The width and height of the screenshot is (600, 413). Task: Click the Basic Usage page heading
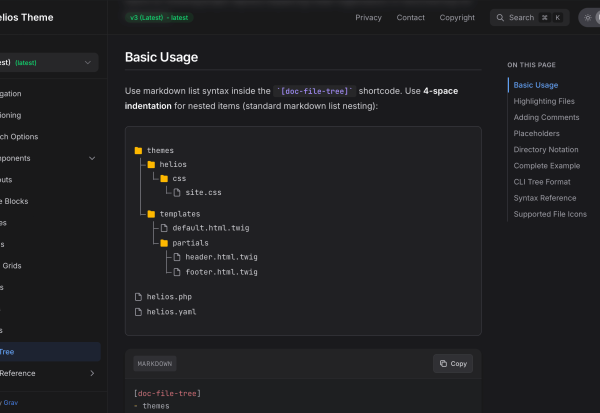pos(161,57)
